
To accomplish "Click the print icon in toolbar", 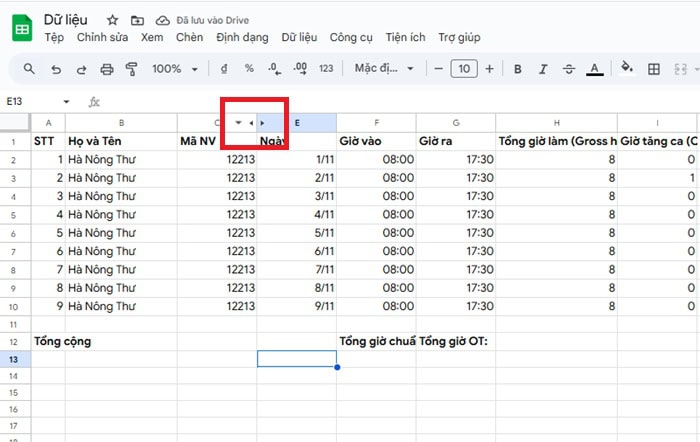I will [x=107, y=69].
